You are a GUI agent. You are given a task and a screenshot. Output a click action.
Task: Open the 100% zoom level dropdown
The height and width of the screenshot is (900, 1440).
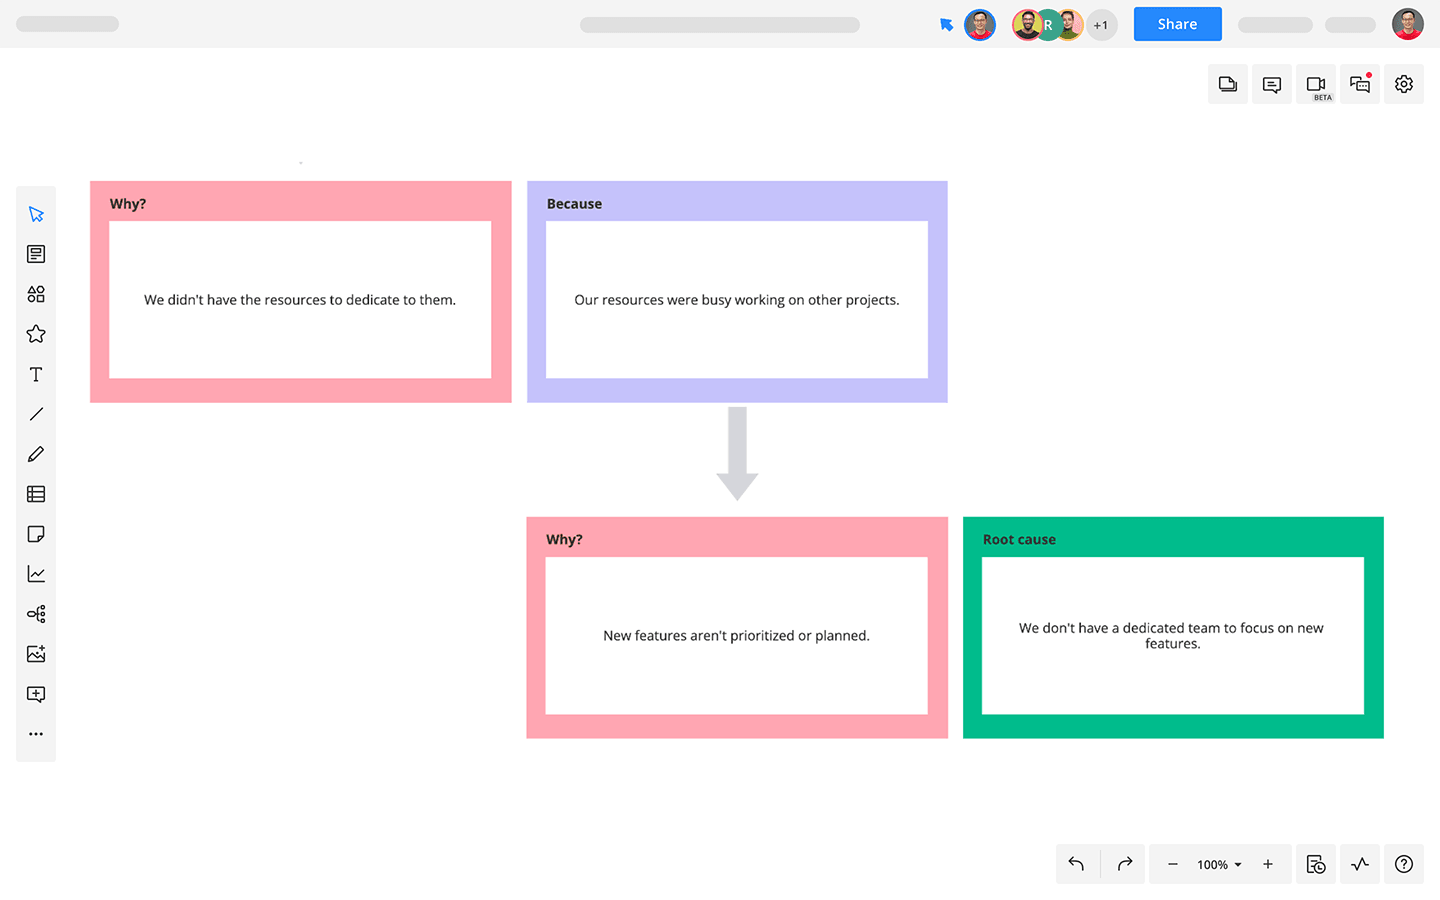click(x=1219, y=865)
